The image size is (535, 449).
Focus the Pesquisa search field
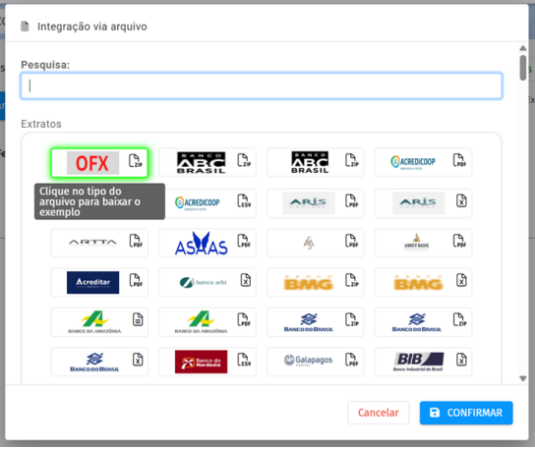click(261, 86)
